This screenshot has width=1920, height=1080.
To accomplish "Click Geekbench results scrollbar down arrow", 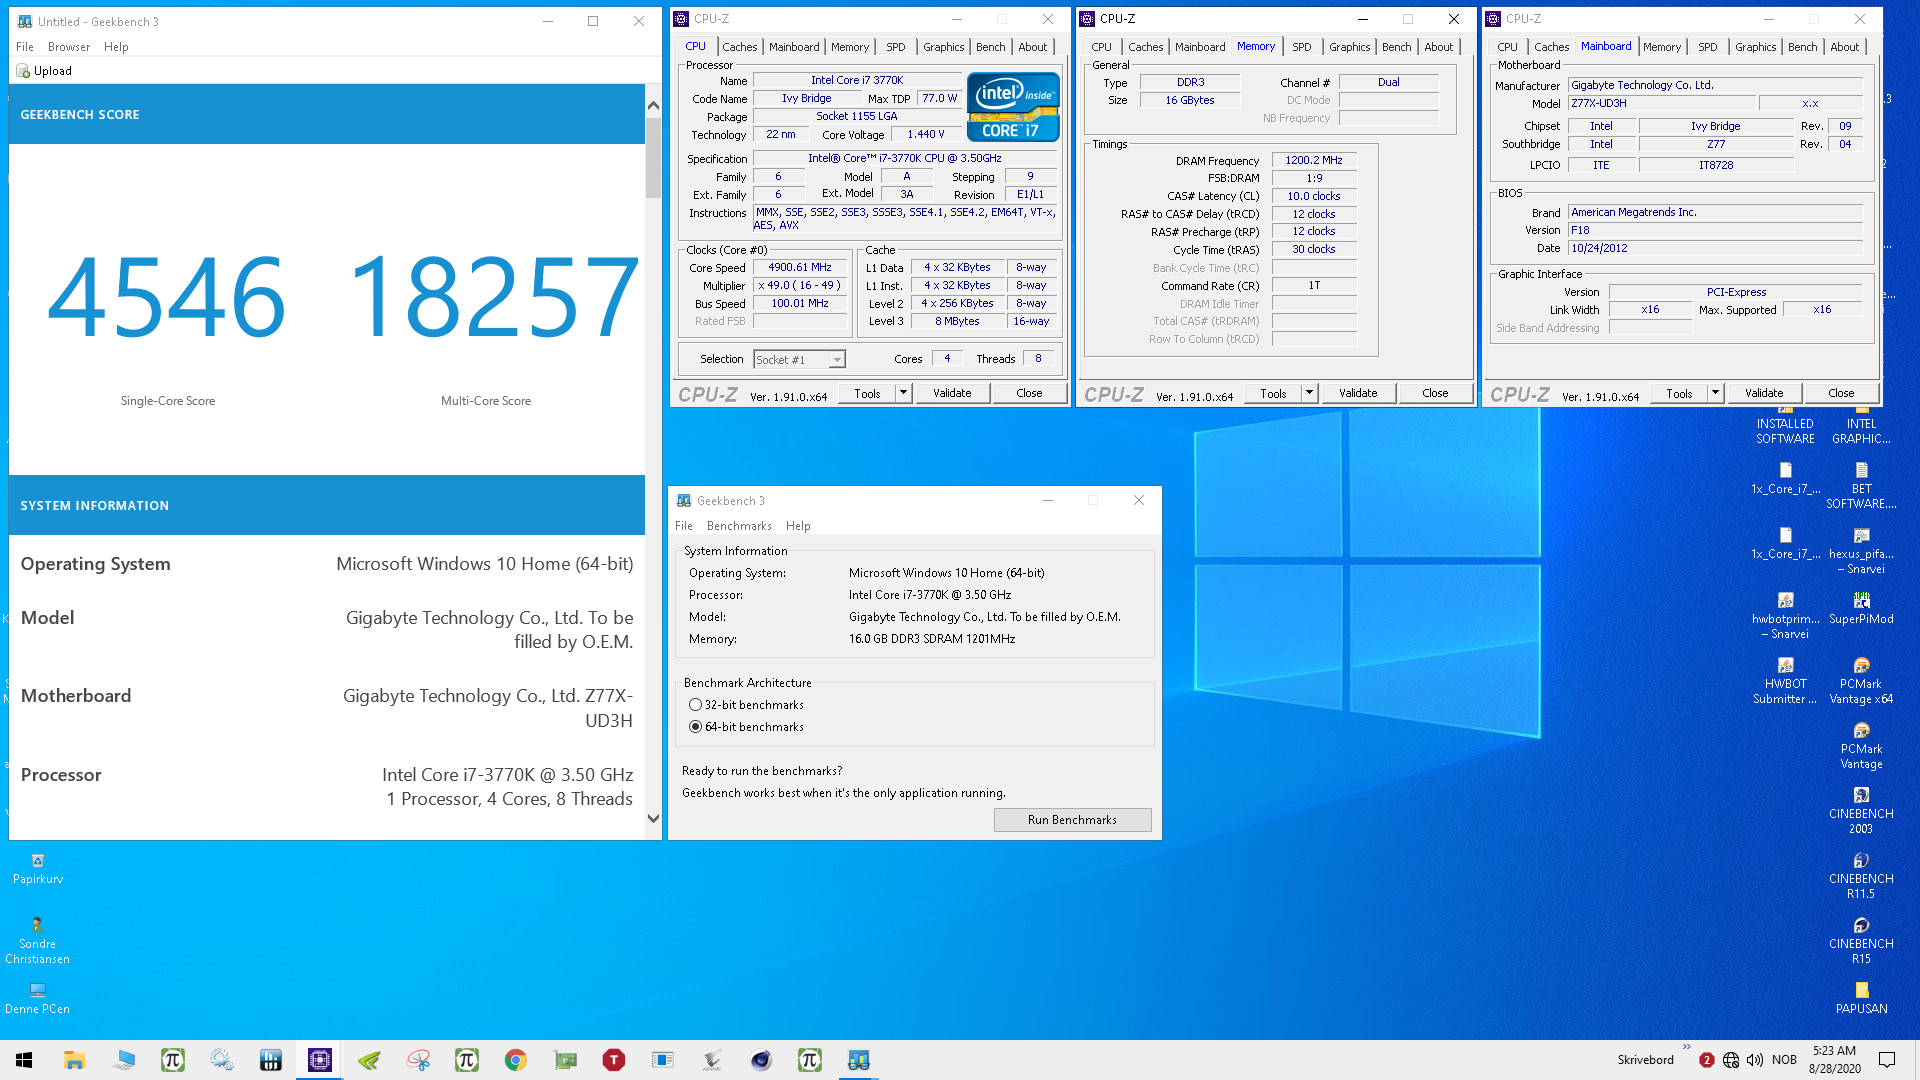I will (653, 818).
